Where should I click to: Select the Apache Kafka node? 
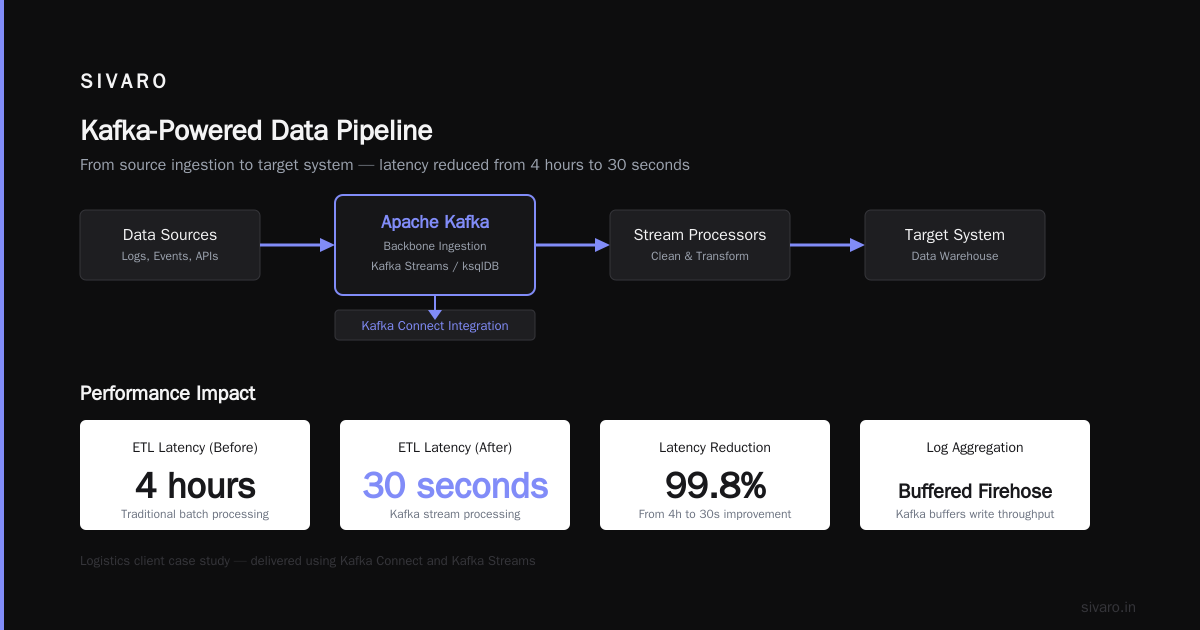[x=435, y=245]
